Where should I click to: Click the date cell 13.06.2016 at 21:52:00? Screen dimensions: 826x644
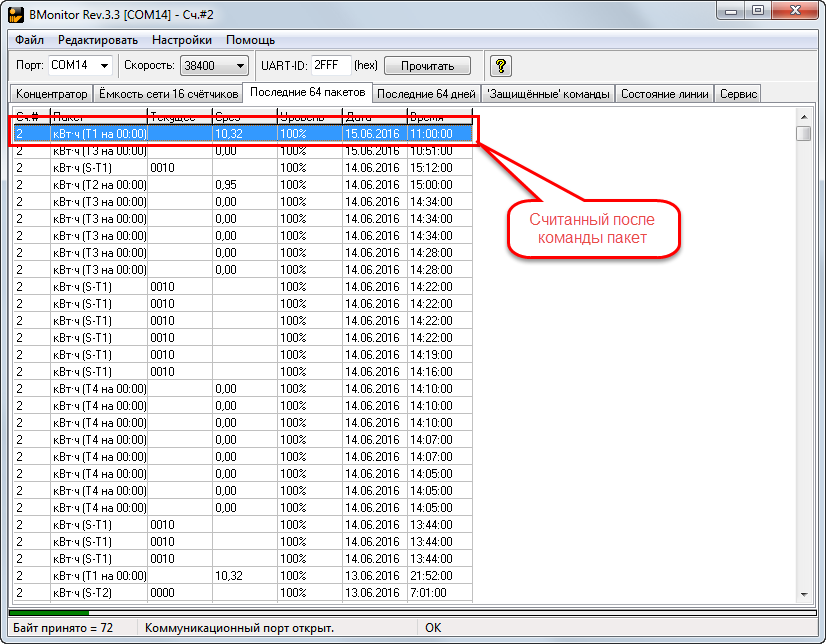click(x=374, y=576)
